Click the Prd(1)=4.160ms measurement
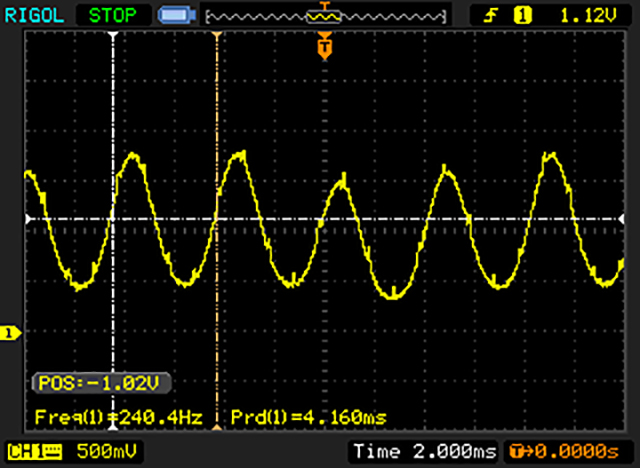Image resolution: width=640 pixels, height=468 pixels. [x=309, y=417]
